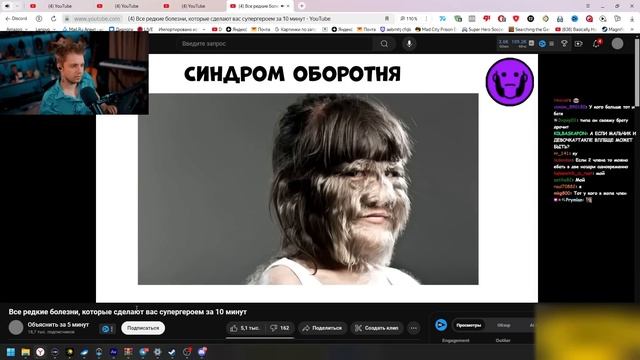Open YouTube notifications bell
Viewport: 640px width, 360px height.
tap(597, 43)
